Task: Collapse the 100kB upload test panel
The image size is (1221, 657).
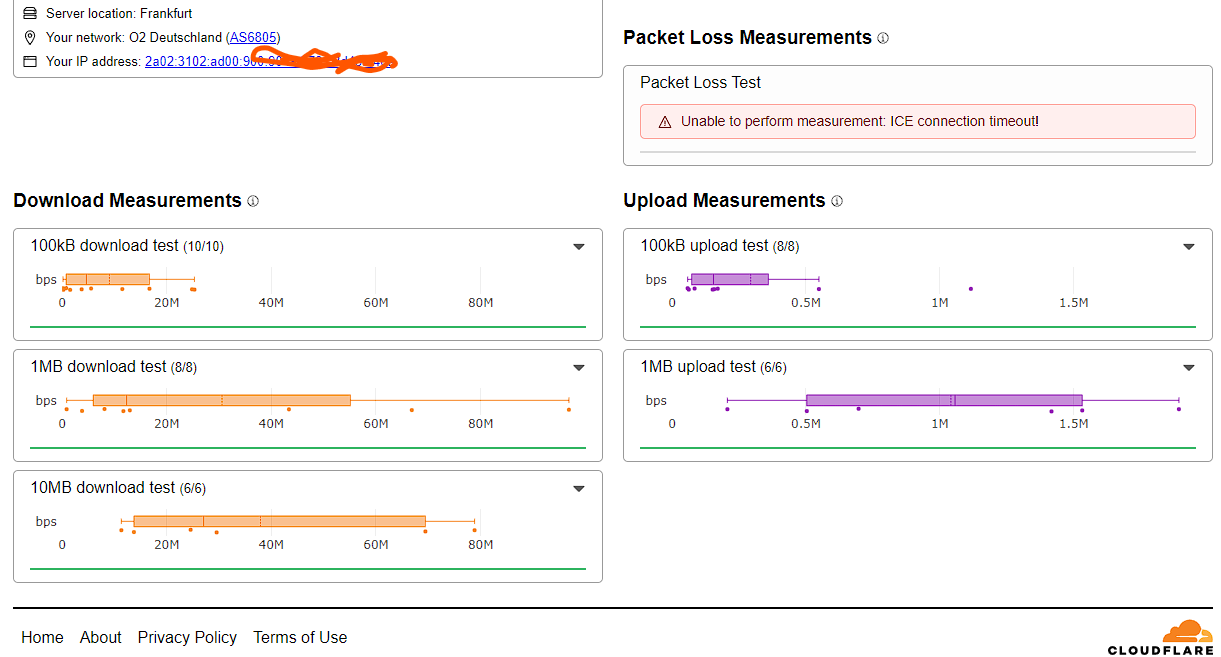Action: (1189, 247)
